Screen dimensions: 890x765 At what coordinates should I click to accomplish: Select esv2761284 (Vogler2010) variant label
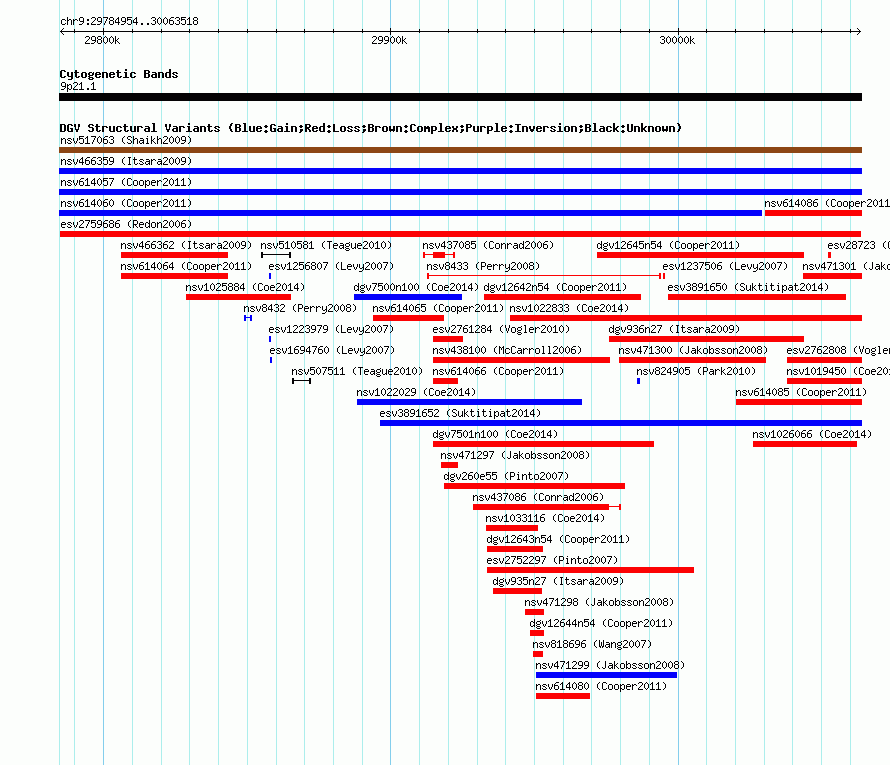pyautogui.click(x=501, y=329)
